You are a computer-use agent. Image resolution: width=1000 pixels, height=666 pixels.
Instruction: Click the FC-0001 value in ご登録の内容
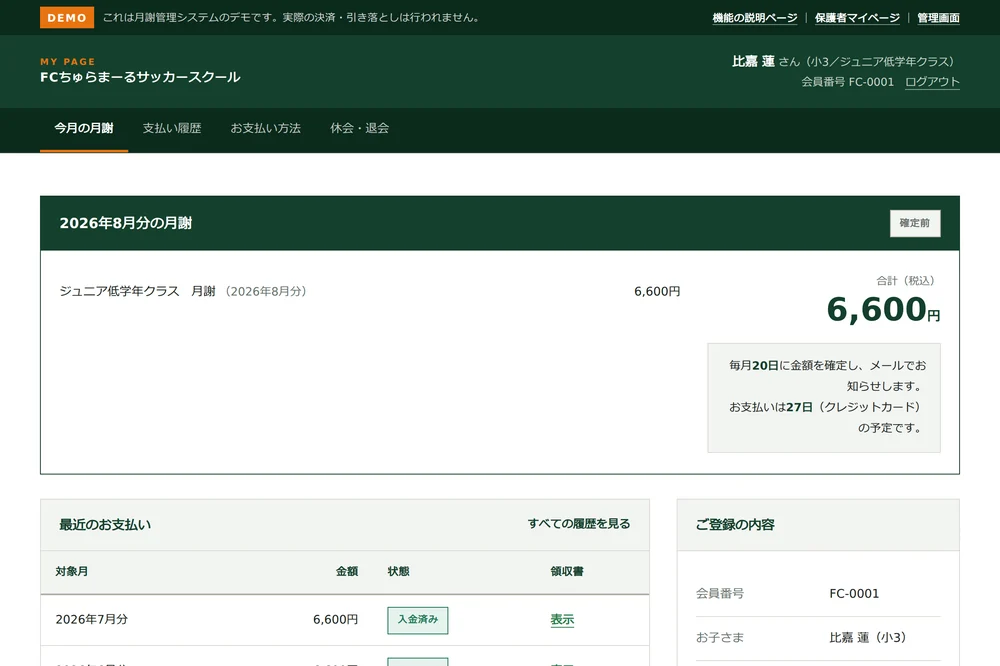(x=854, y=594)
